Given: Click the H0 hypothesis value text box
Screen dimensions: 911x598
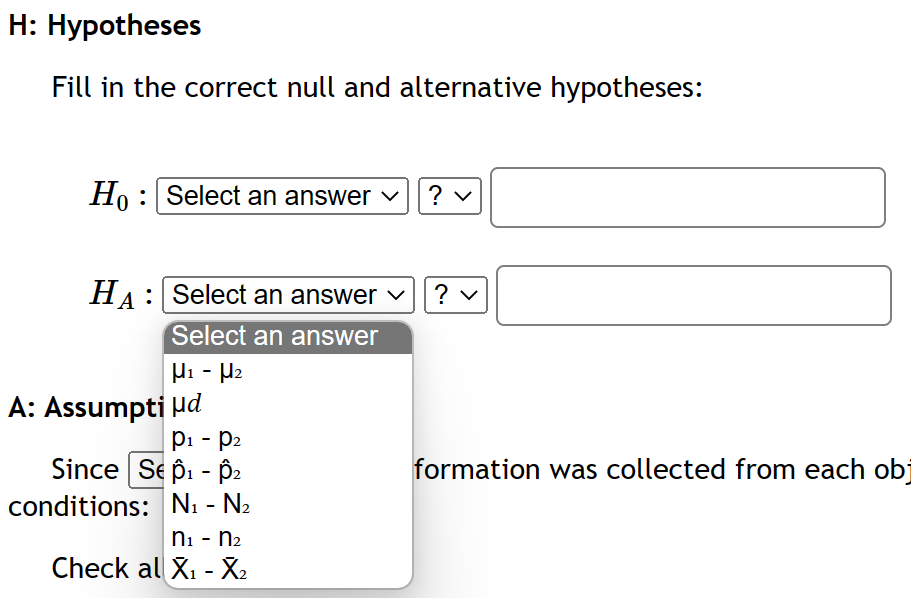Looking at the screenshot, I should 687,197.
